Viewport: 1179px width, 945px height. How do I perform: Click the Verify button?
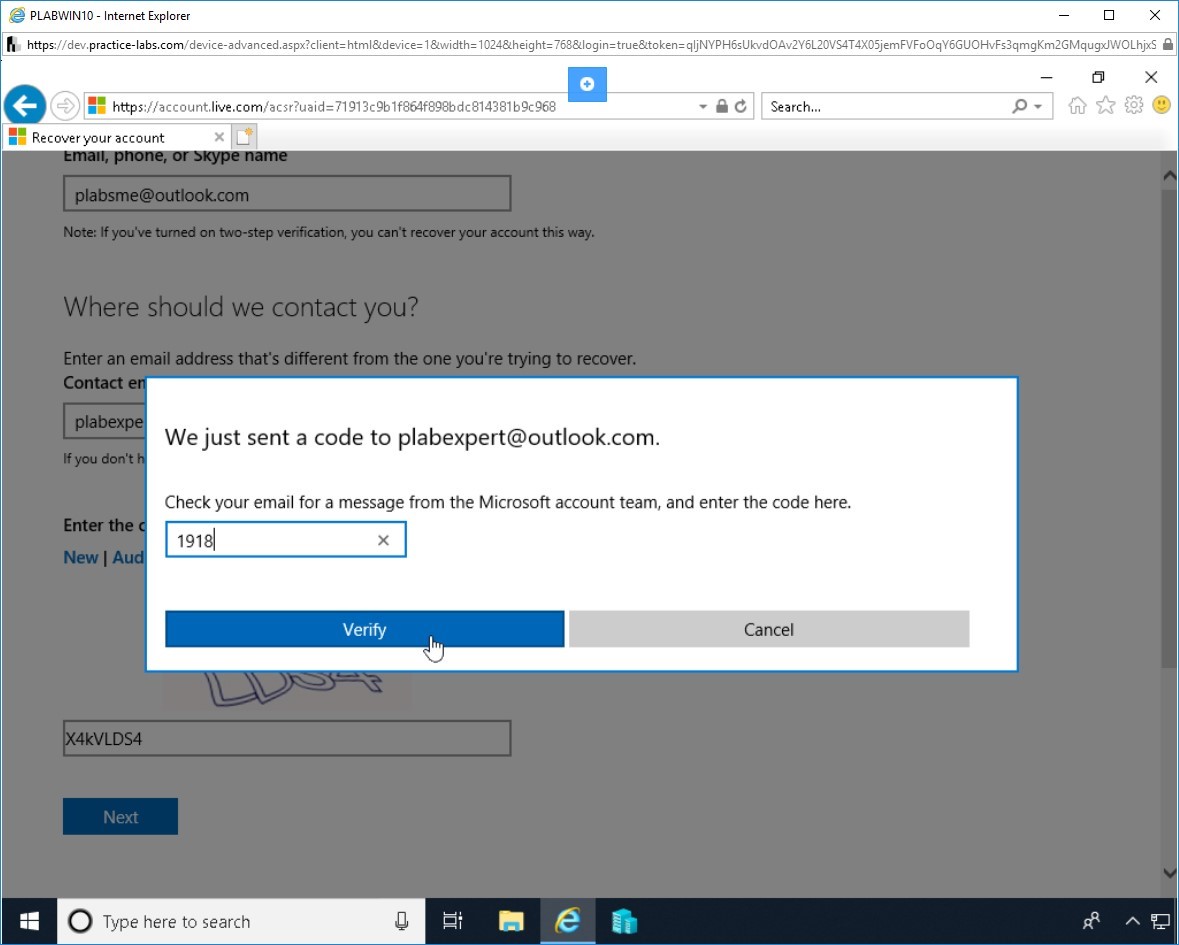365,629
